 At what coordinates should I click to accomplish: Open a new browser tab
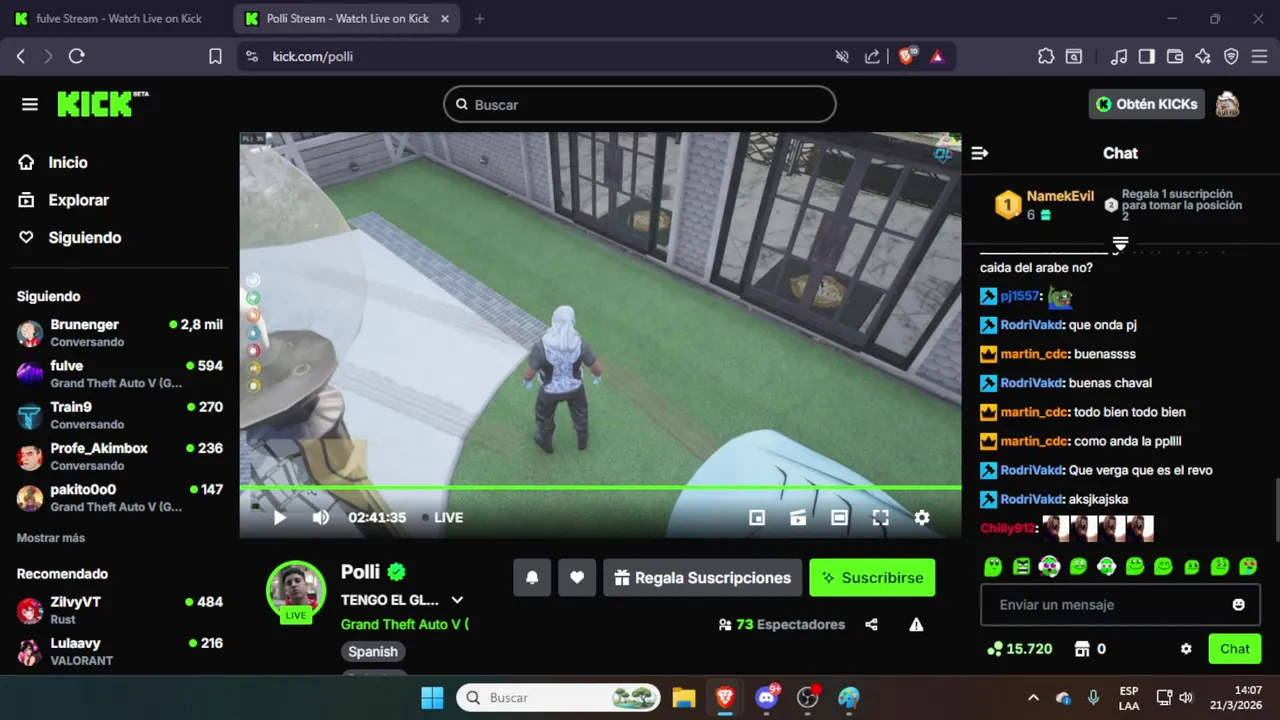pos(480,18)
